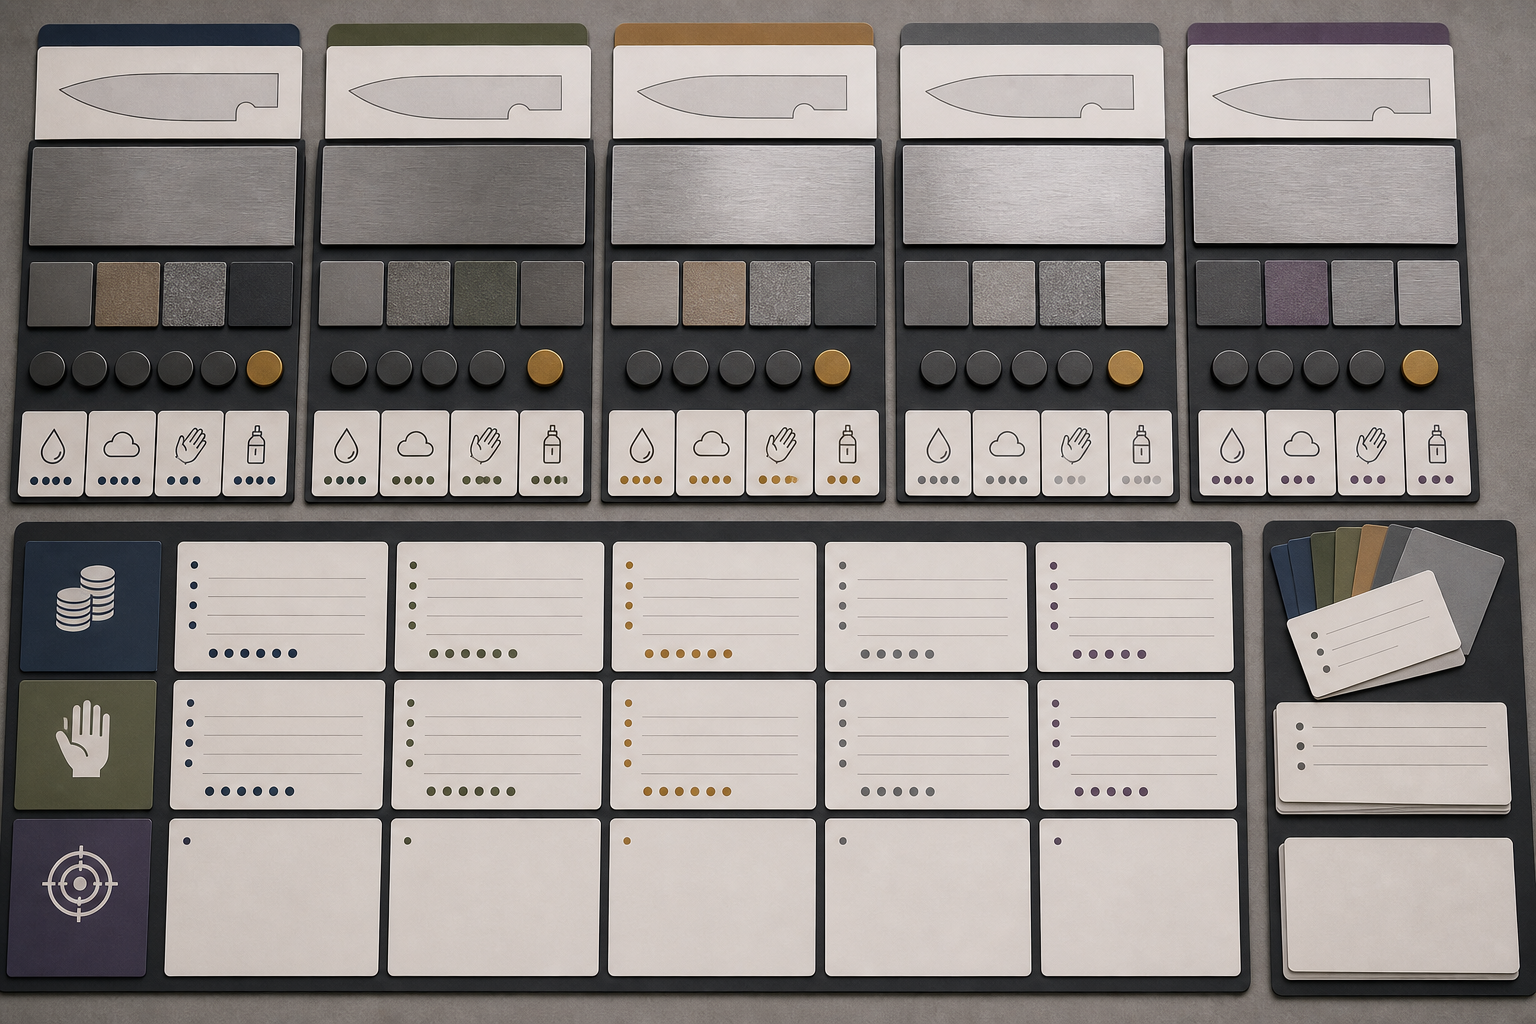The height and width of the screenshot is (1024, 1536).
Task: Switch to the gray column top tab
Action: pyautogui.click(x=1030, y=34)
